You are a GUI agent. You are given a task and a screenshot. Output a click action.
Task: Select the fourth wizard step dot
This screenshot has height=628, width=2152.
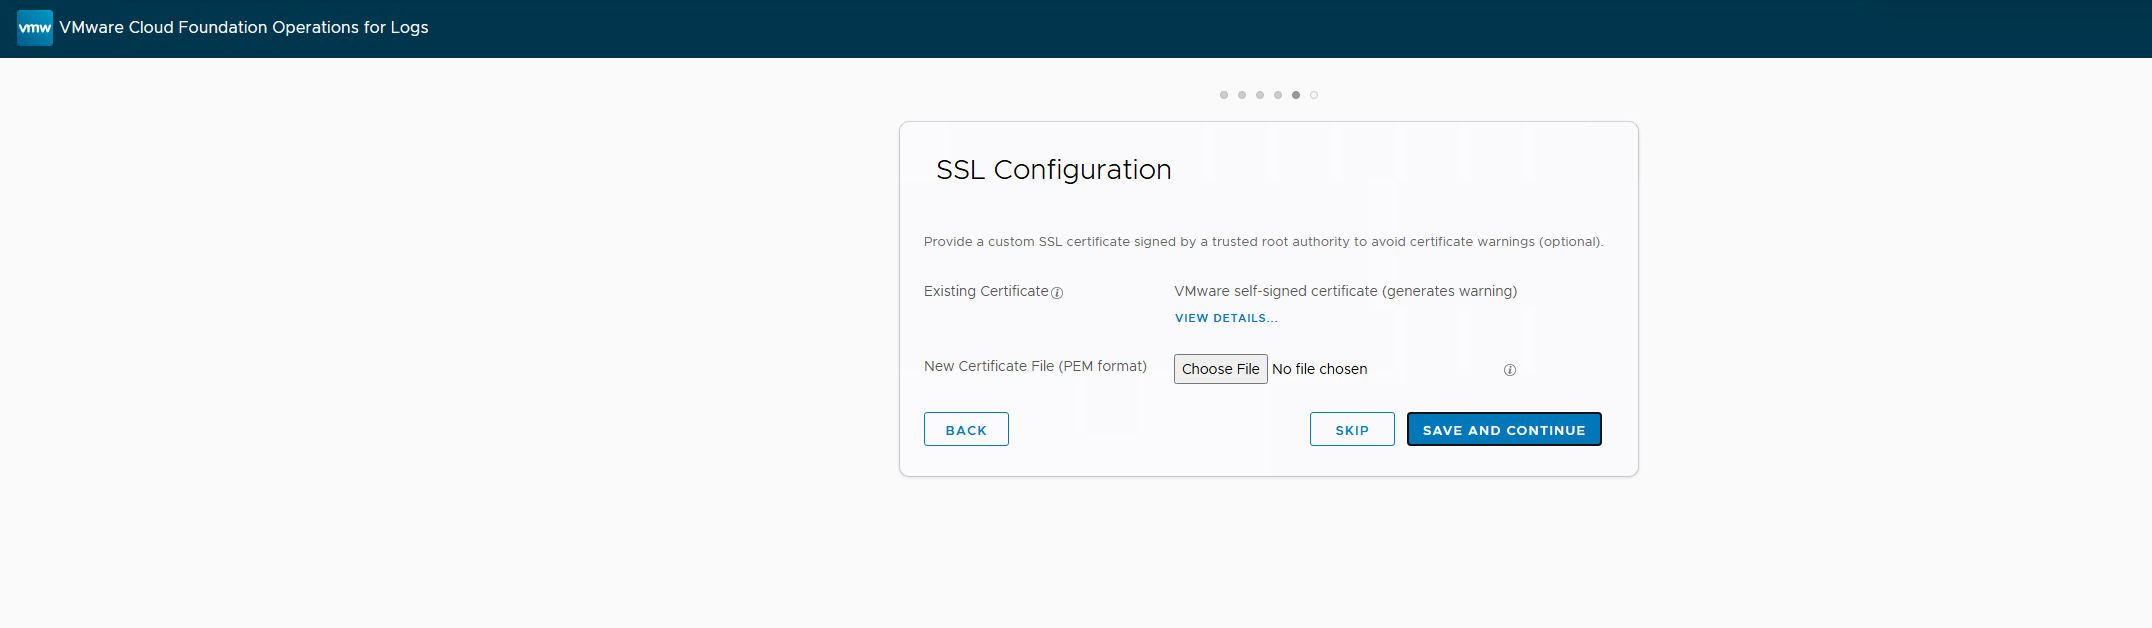pos(1278,95)
